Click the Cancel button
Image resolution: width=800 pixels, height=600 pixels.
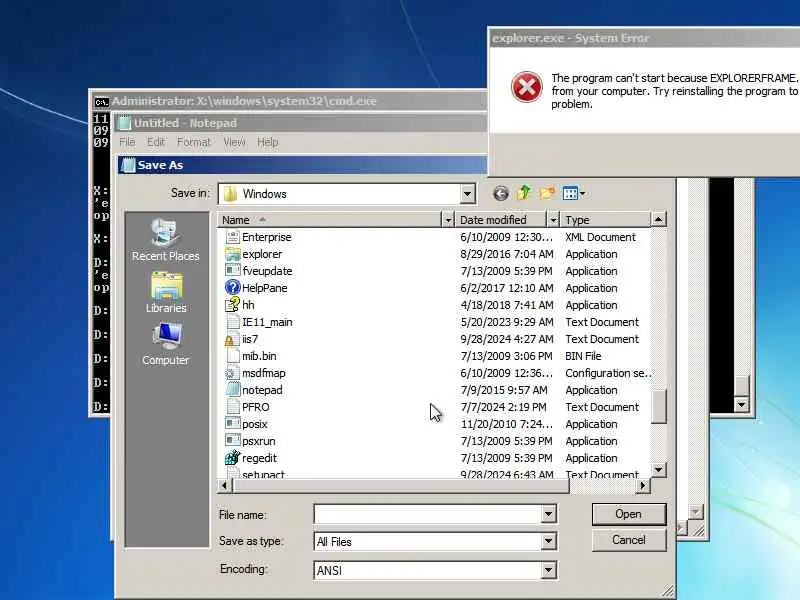click(629, 540)
